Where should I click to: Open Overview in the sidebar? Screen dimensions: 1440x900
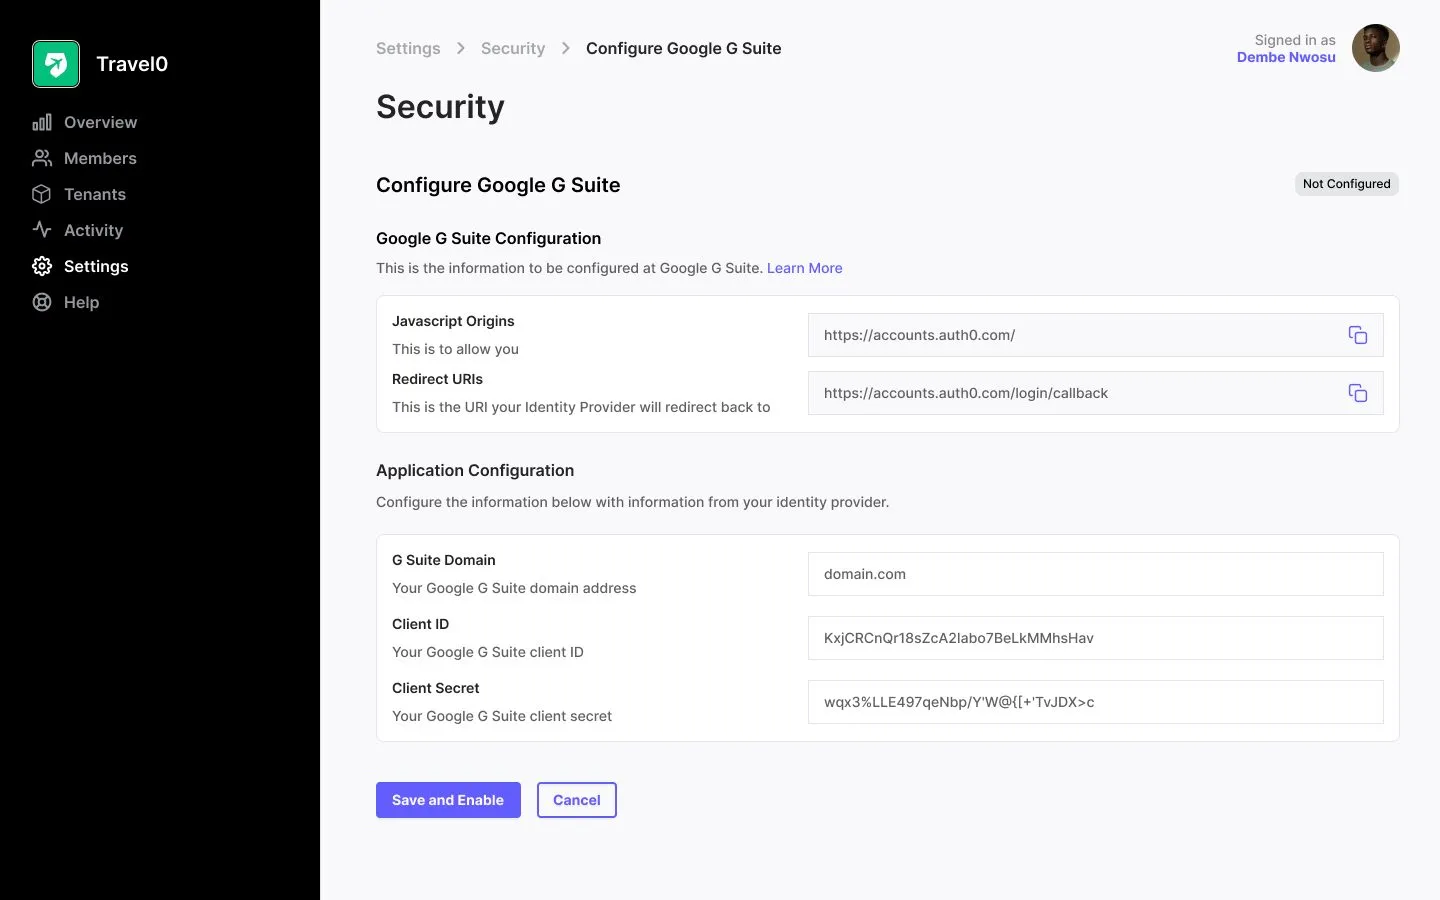[x=101, y=122]
